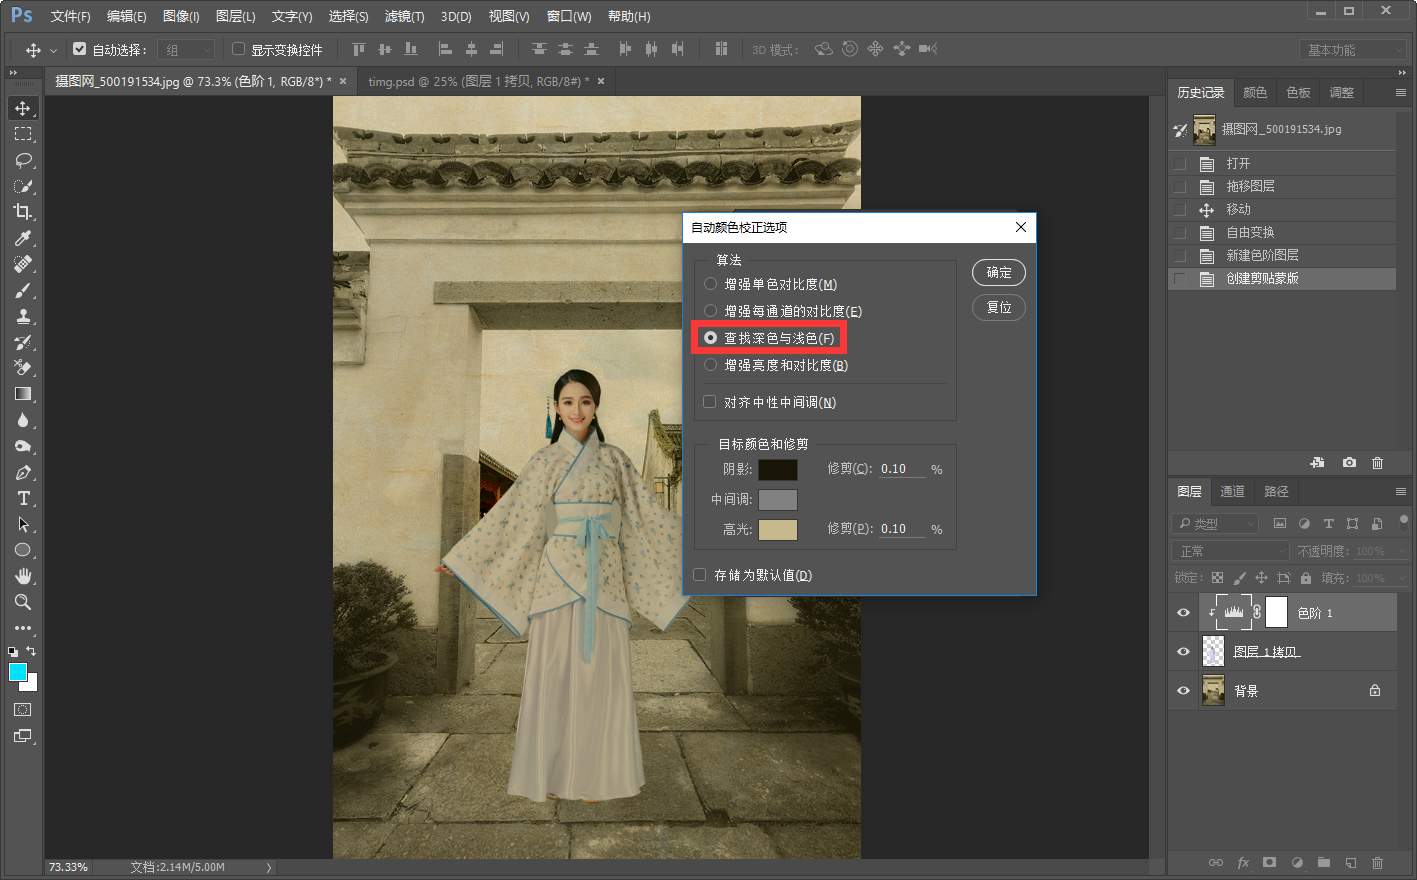Image resolution: width=1417 pixels, height=880 pixels.
Task: Click the shadows 修剪(C) value field
Action: [x=902, y=469]
